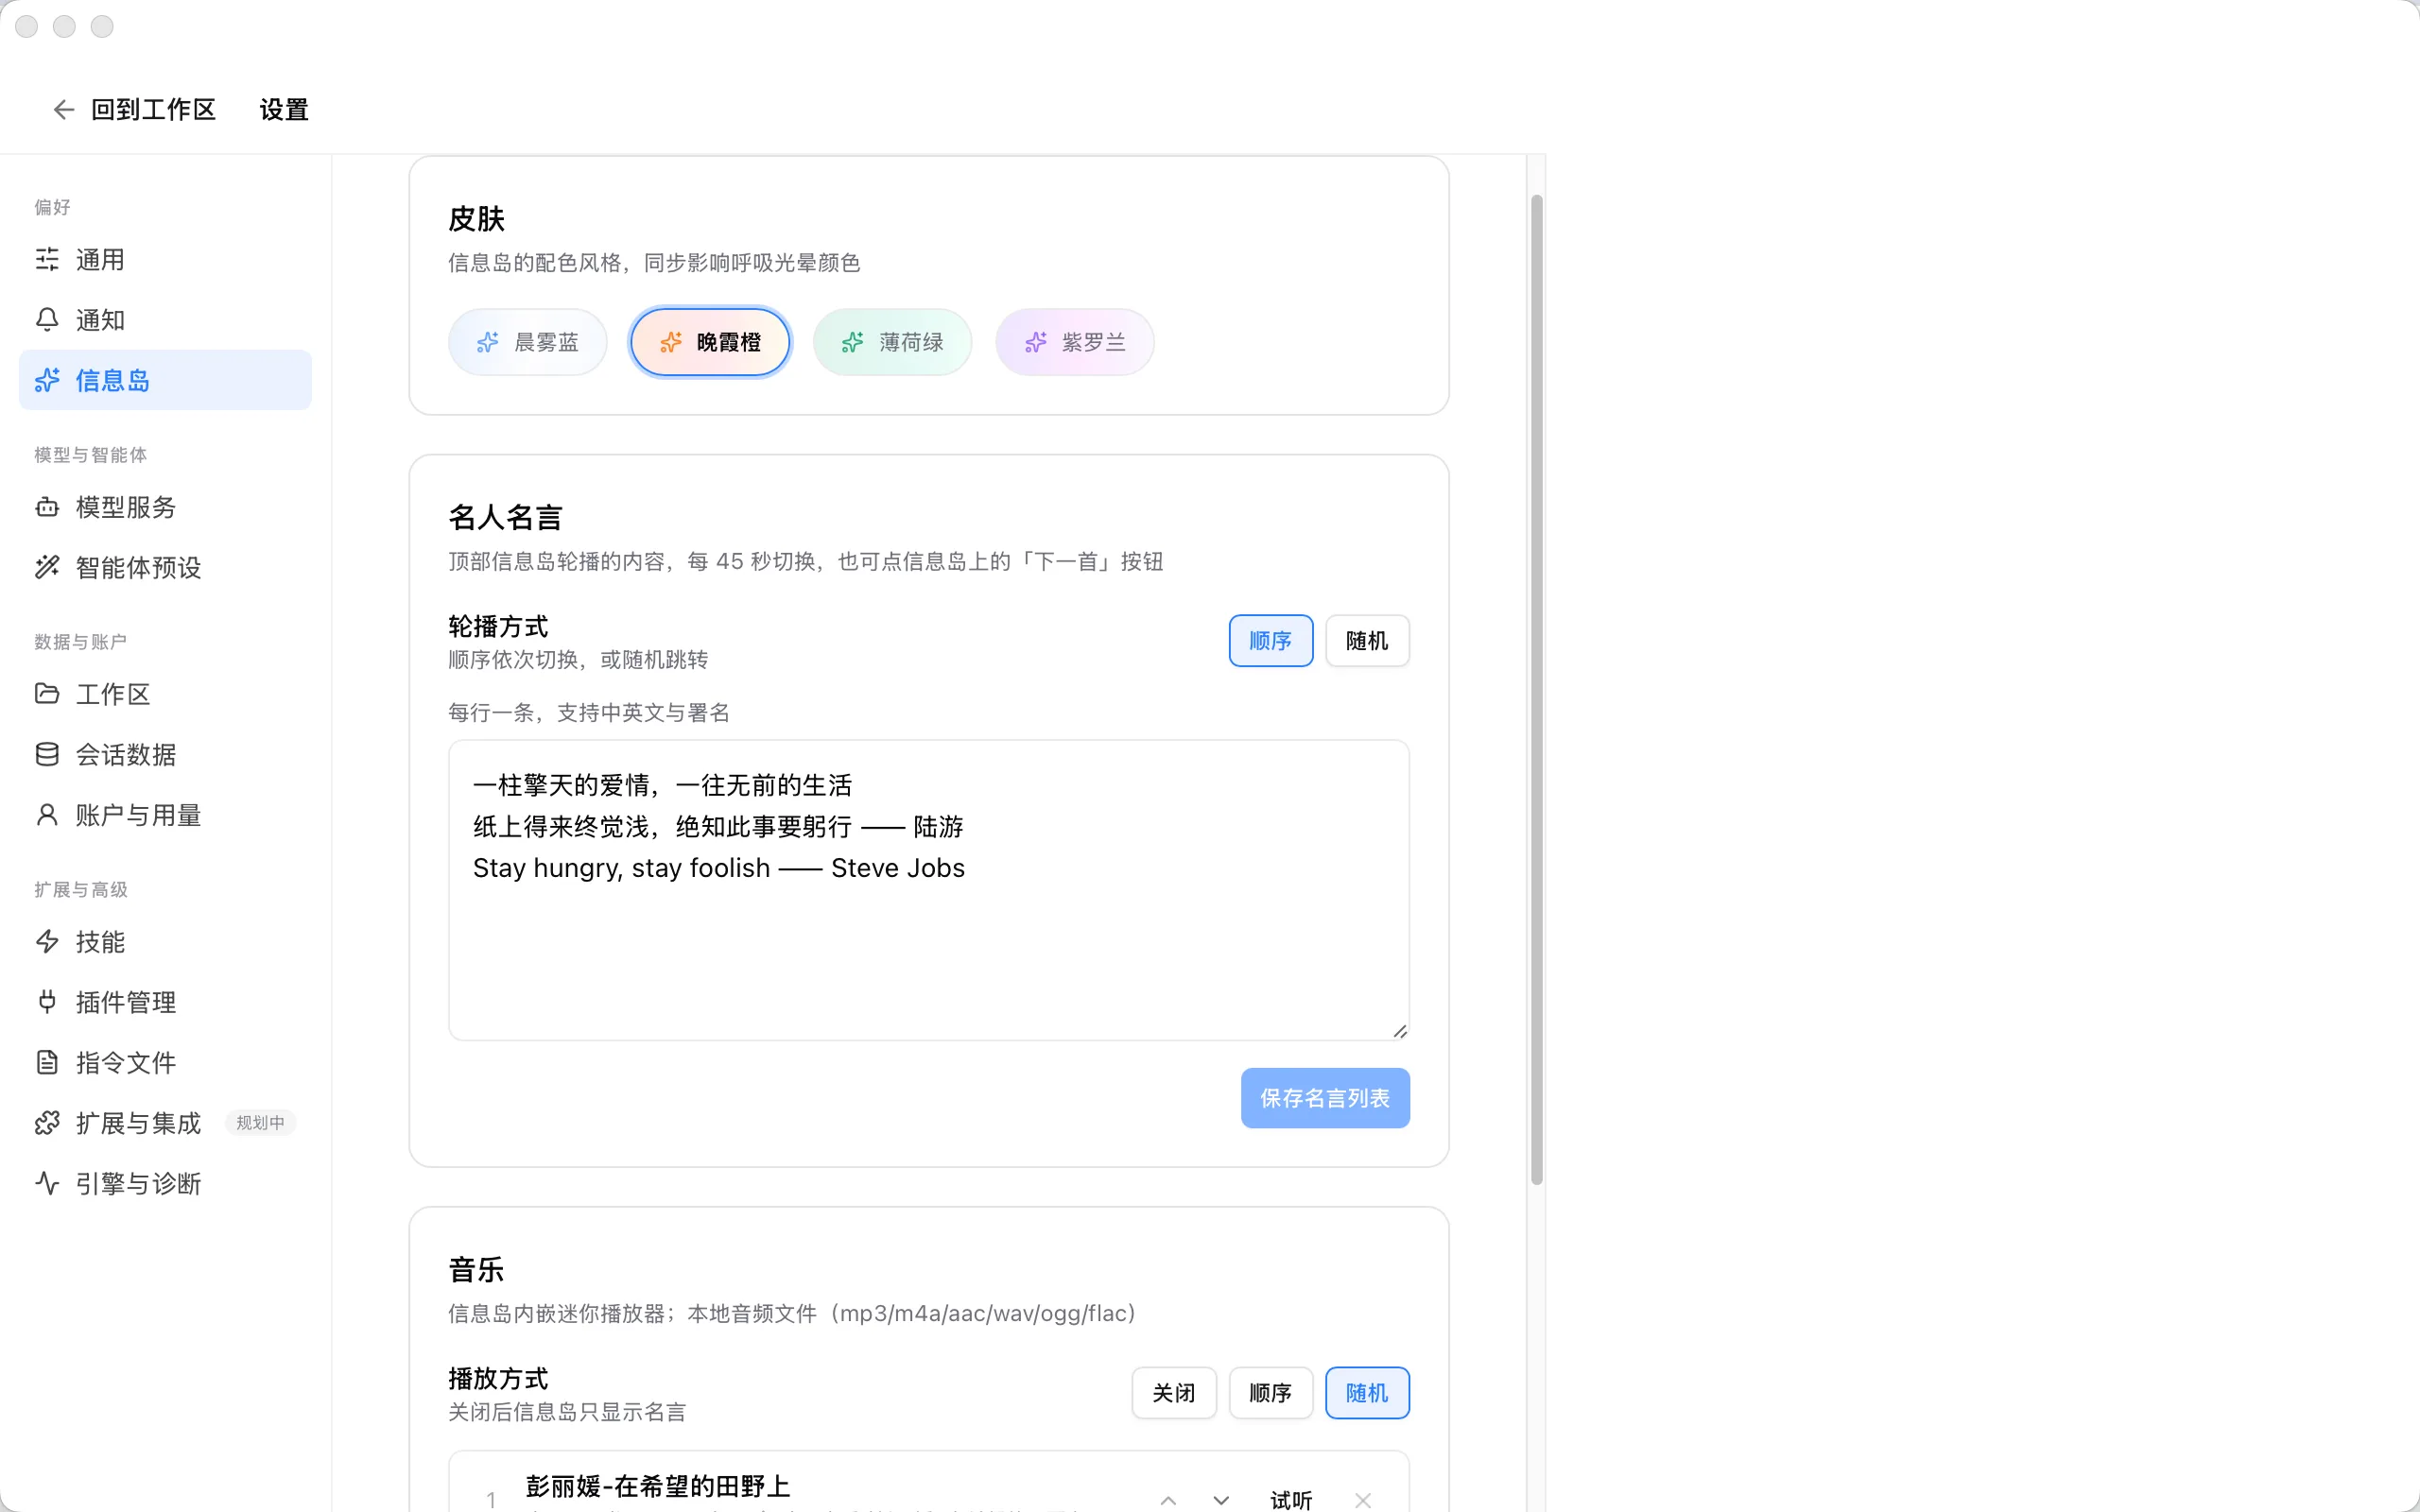Image resolution: width=2420 pixels, height=1512 pixels.
Task: Go back via 回到工作区 link
Action: (x=134, y=110)
